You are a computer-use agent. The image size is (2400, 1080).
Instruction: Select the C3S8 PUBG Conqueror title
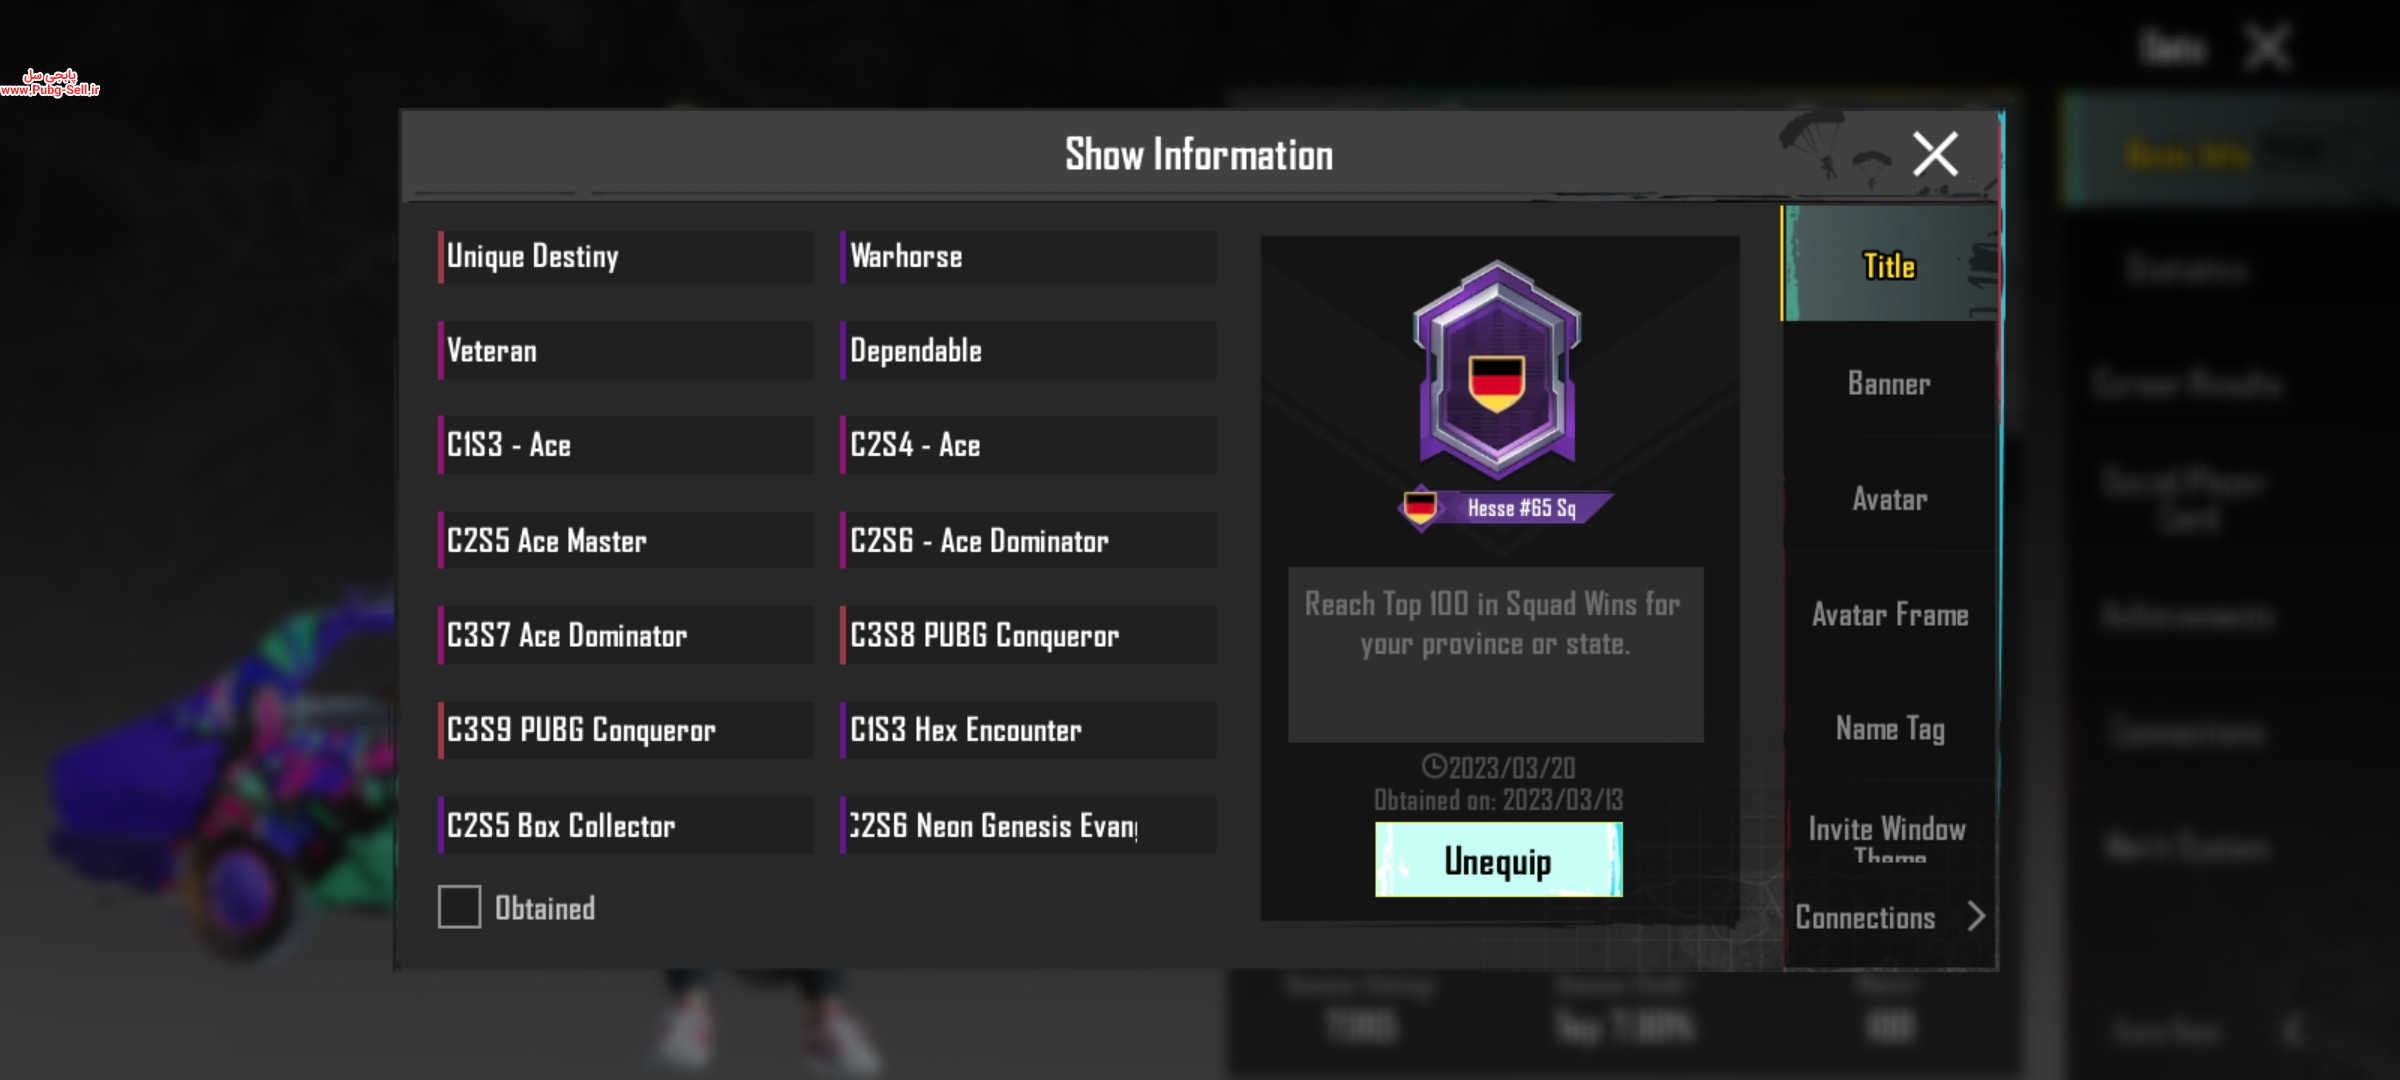[1028, 635]
